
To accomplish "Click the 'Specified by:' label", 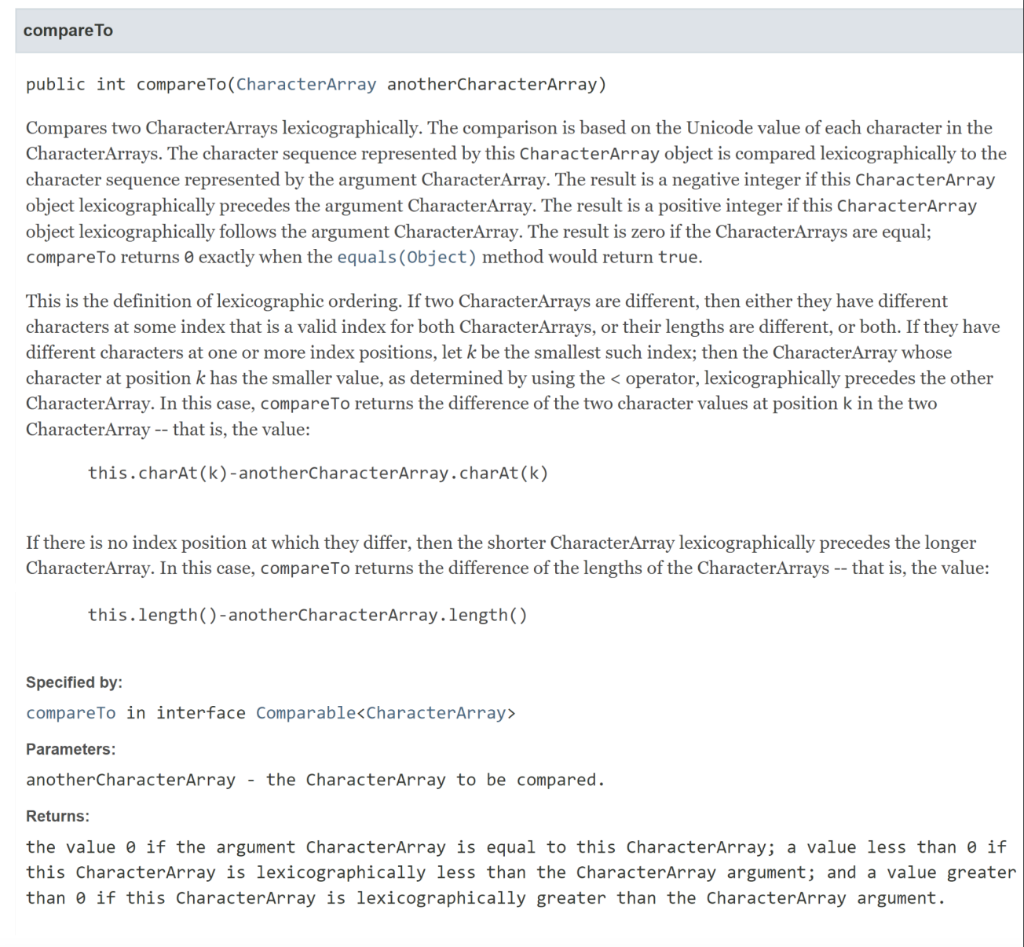I will click(74, 682).
